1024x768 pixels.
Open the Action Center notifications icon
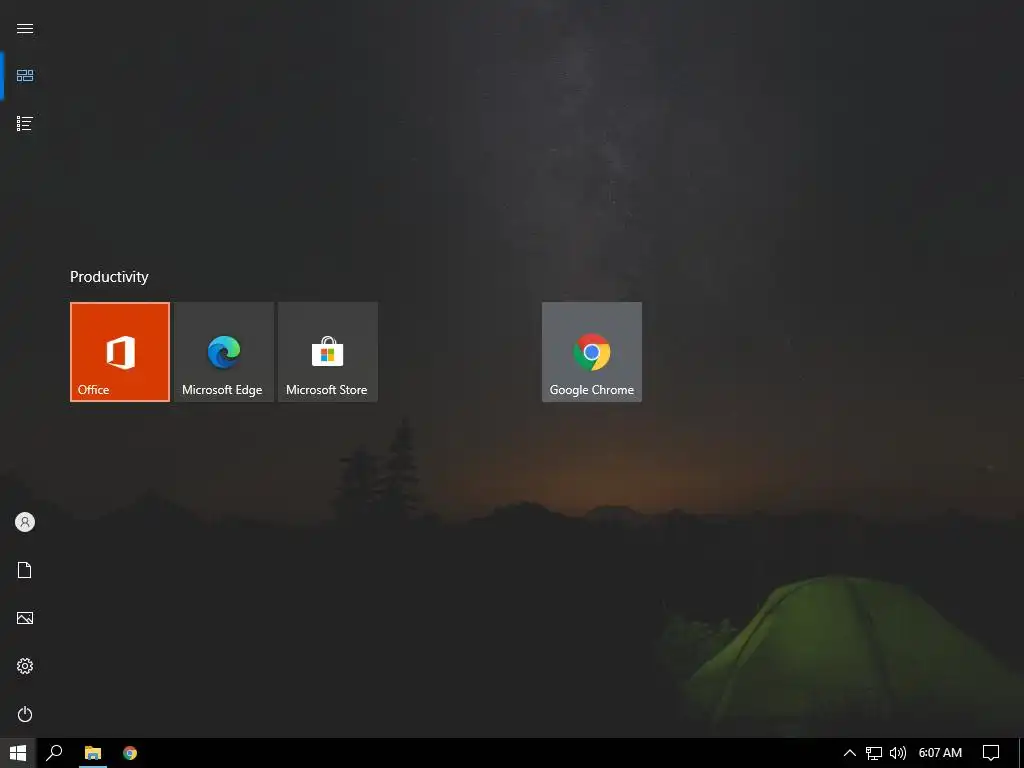coord(991,753)
